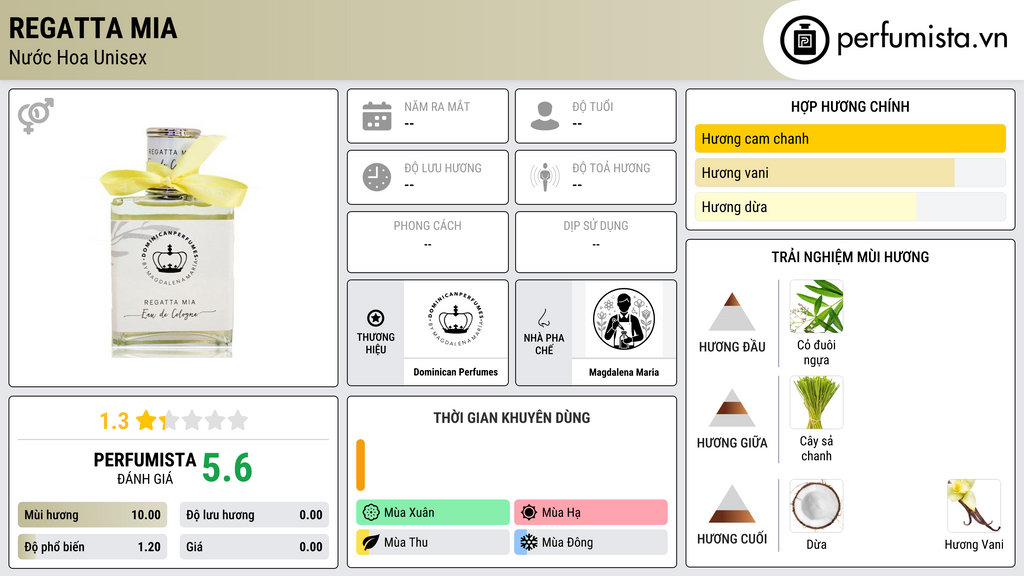Image resolution: width=1024 pixels, height=576 pixels.
Task: Click the first filled rating star
Action: pos(146,420)
